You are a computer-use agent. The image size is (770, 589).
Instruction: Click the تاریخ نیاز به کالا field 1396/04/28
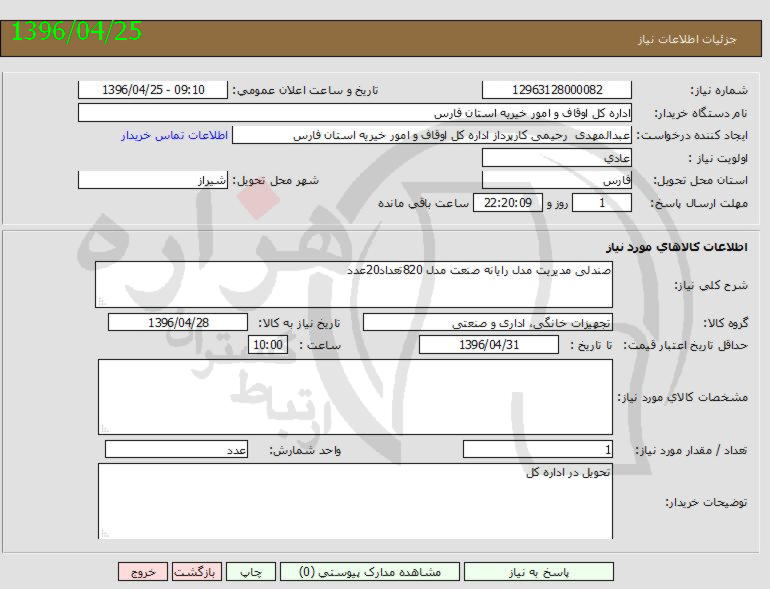pos(178,323)
